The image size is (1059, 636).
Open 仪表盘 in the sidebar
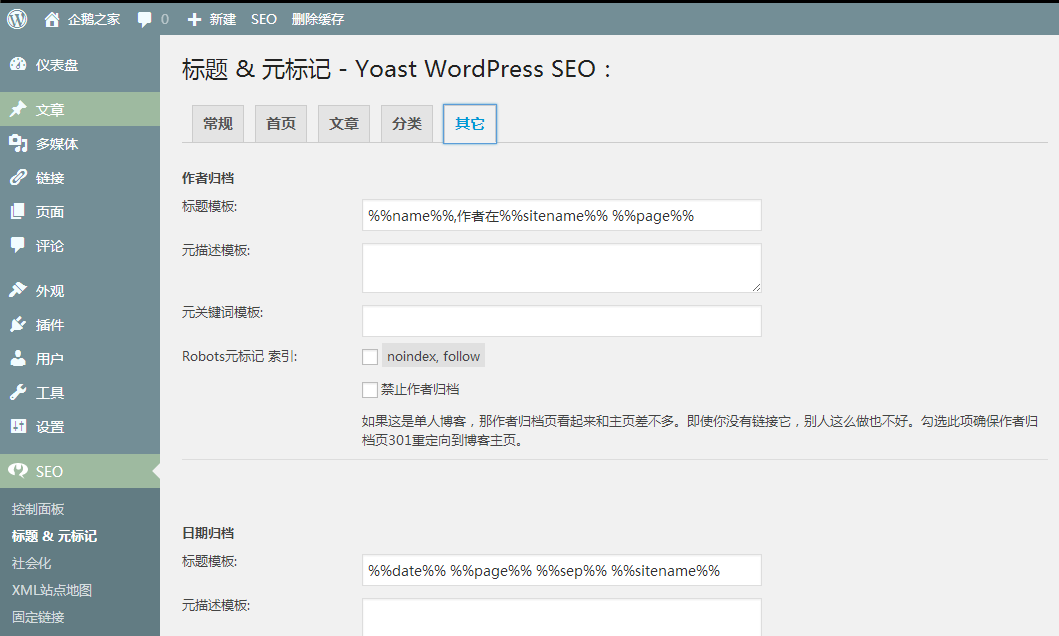pos(57,65)
